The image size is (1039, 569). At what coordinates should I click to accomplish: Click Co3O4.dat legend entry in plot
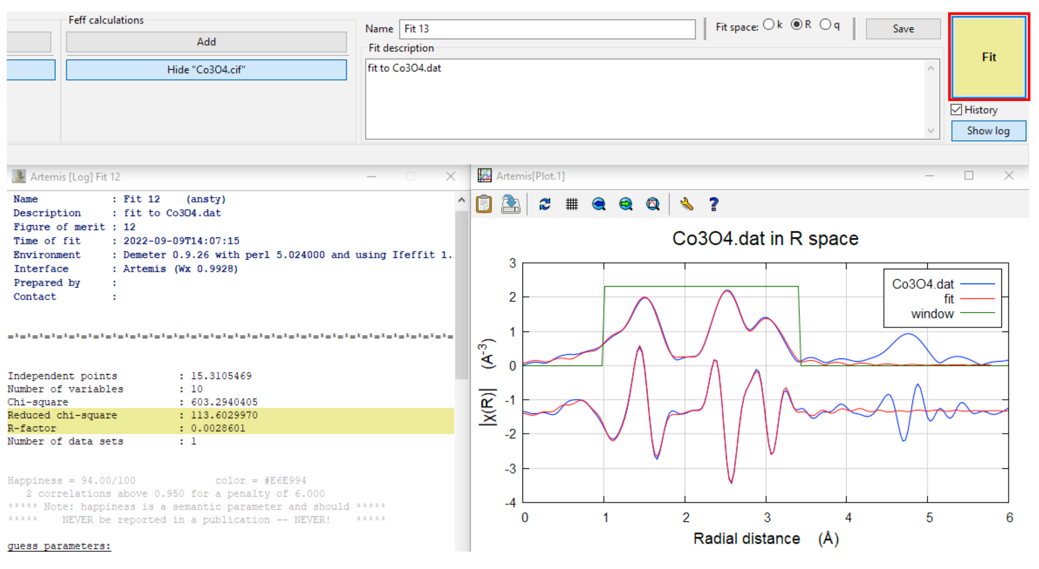click(942, 284)
